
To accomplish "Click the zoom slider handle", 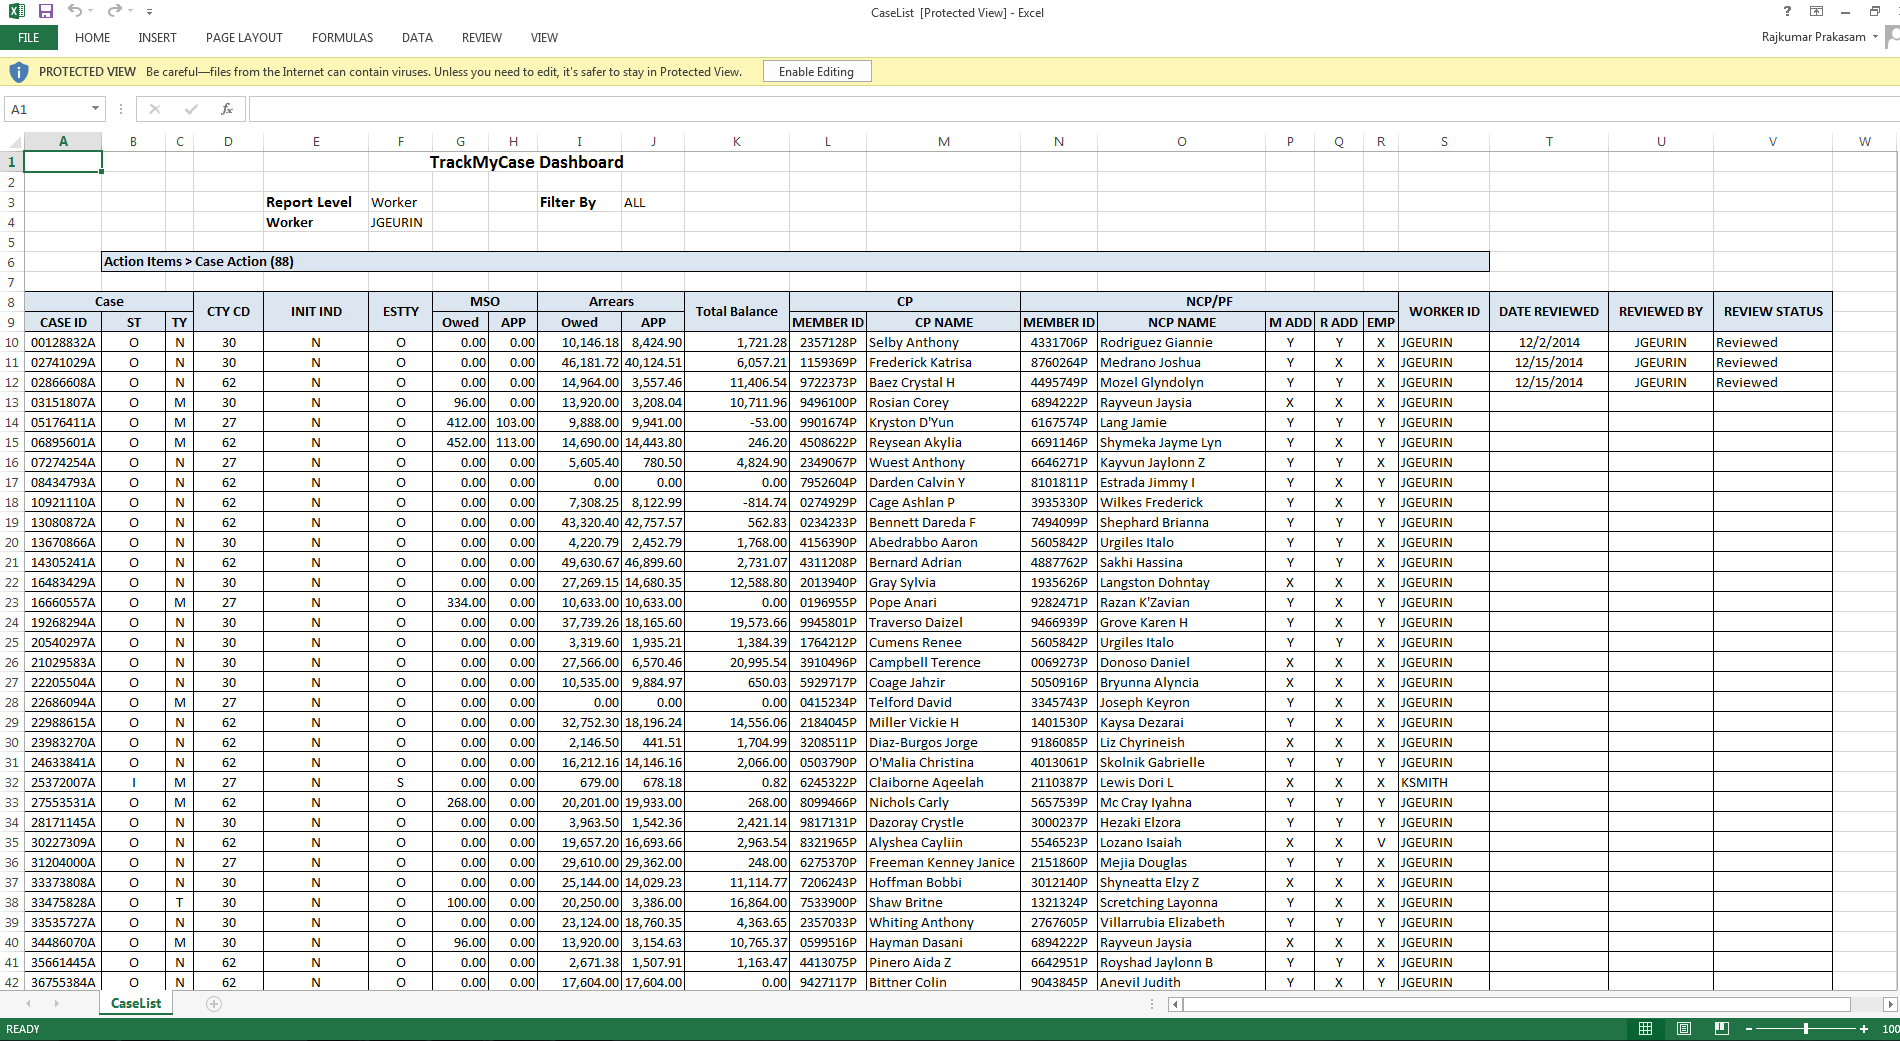I will tap(1806, 1029).
